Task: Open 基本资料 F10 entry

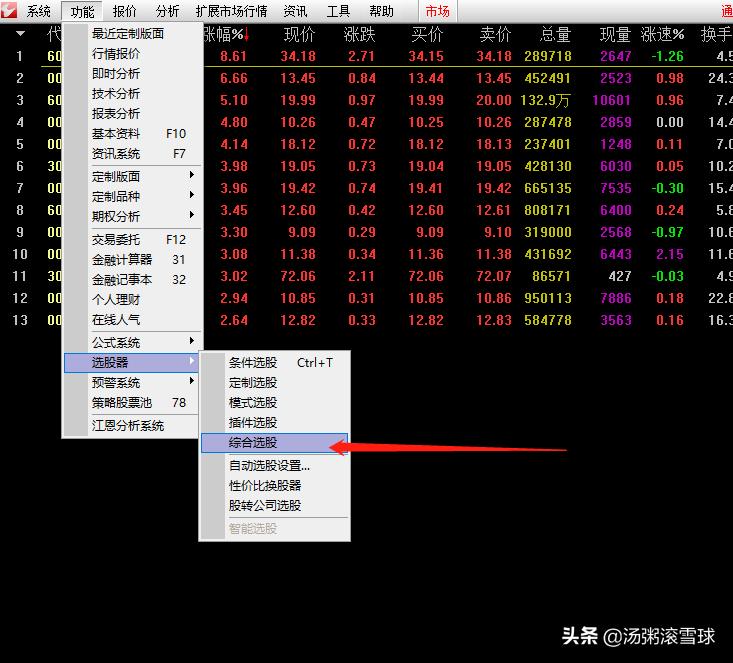Action: (131, 134)
